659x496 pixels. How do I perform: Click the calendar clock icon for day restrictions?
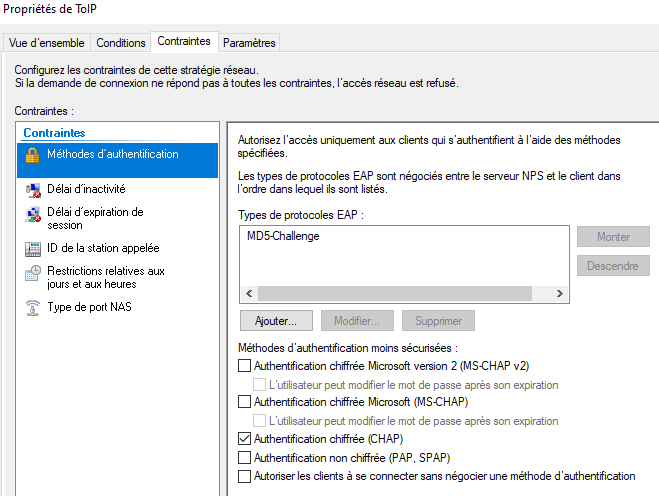pyautogui.click(x=33, y=272)
